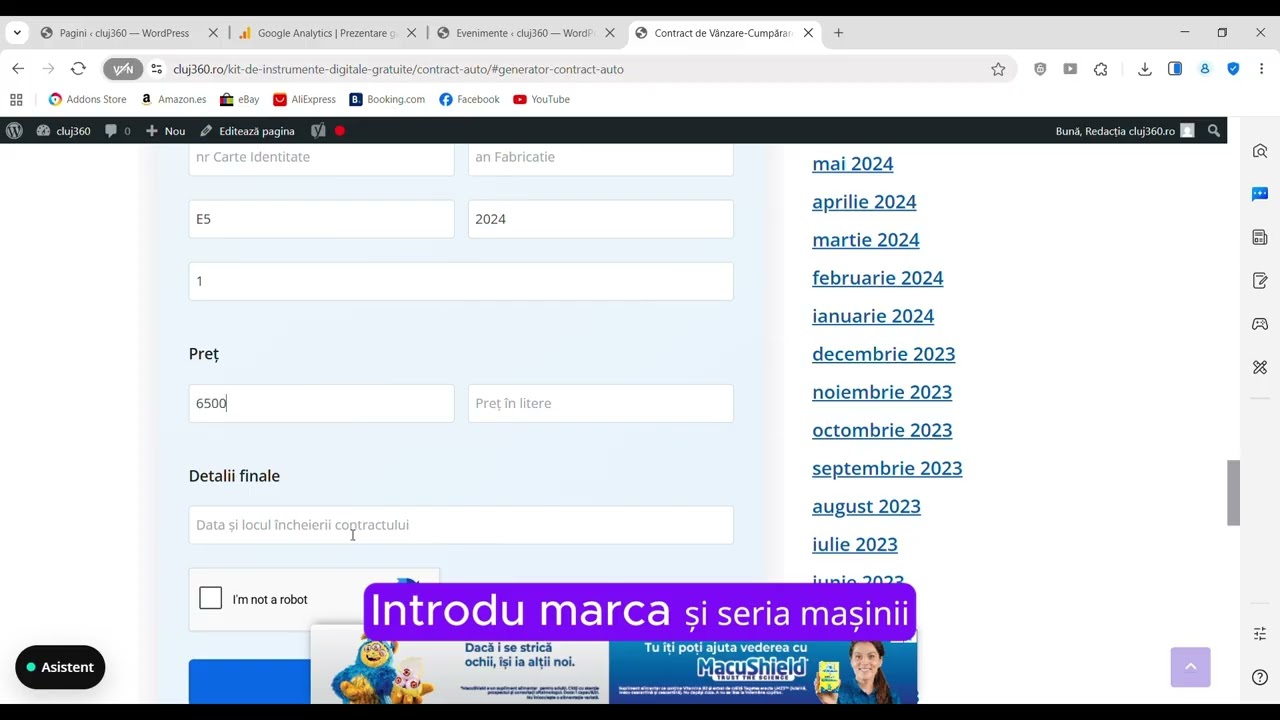1280x720 pixels.
Task: Check the I'm not a robot box
Action: coord(210,598)
